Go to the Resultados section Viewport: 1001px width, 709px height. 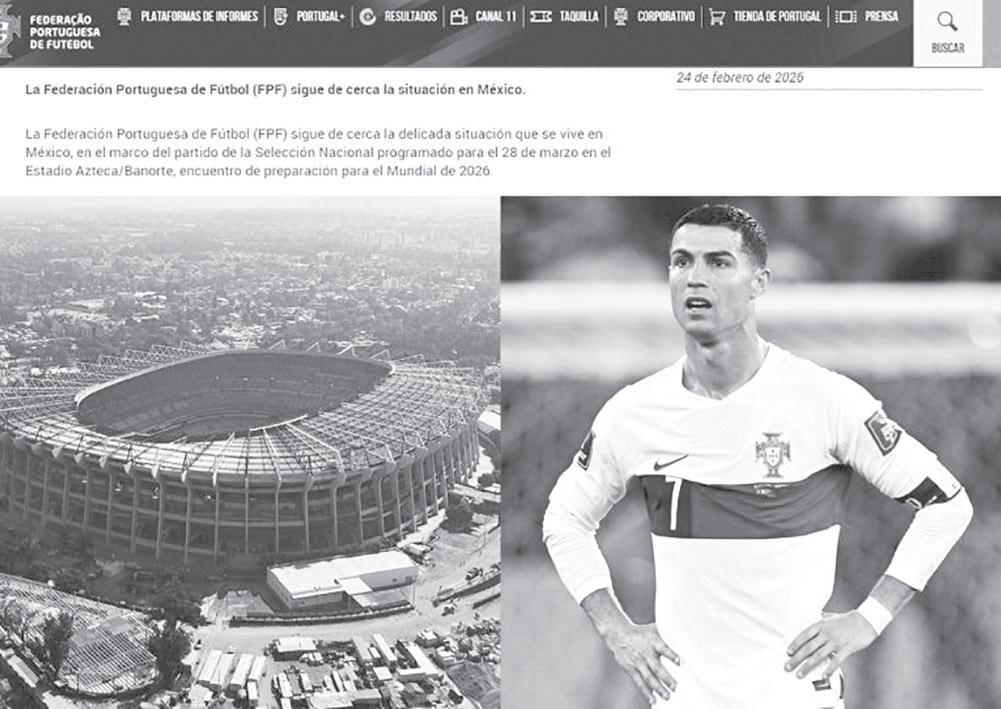point(410,17)
